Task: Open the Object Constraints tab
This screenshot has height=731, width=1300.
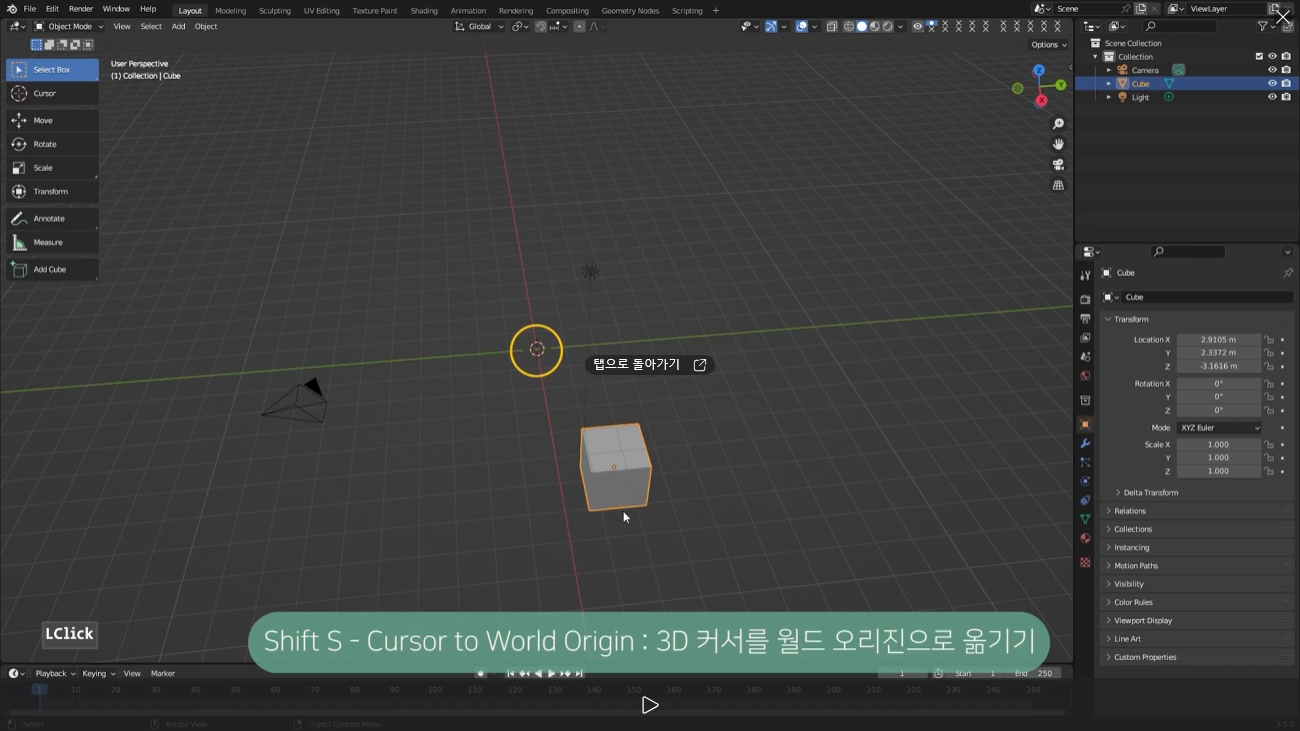Action: pos(1085,500)
